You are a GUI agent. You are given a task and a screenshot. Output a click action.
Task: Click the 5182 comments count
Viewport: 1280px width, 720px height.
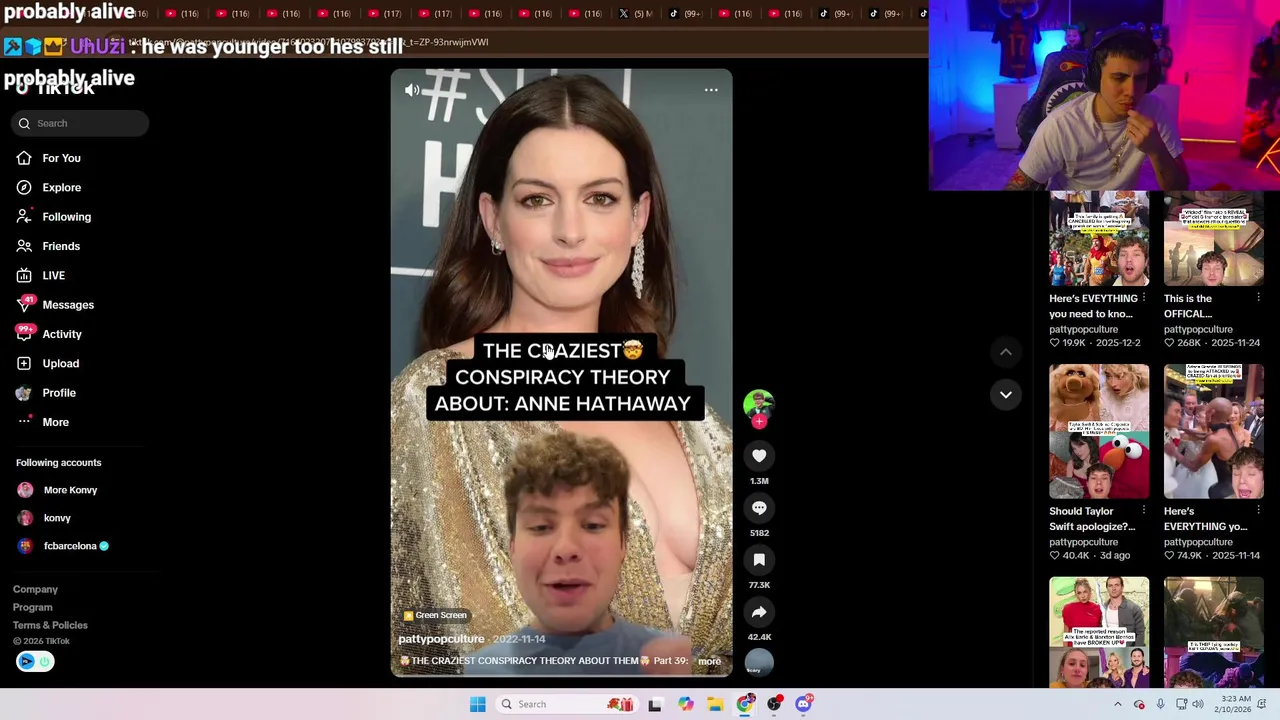[x=759, y=533]
